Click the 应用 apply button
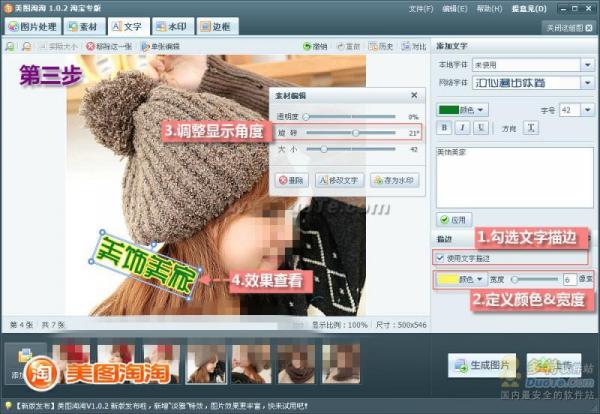 [x=454, y=220]
